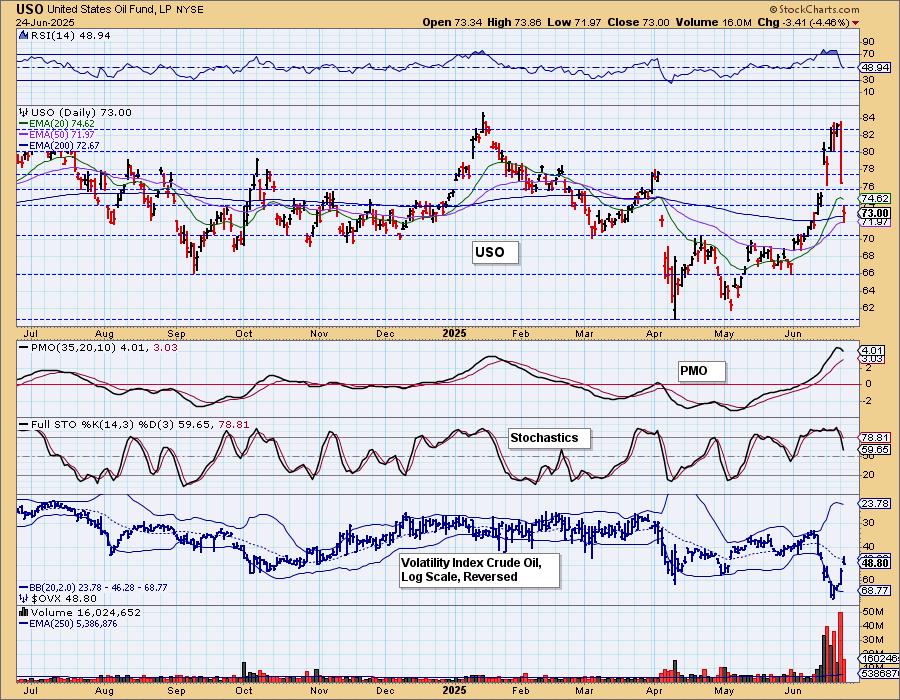Click the 3.03 PMO signal axis tag

[873, 359]
